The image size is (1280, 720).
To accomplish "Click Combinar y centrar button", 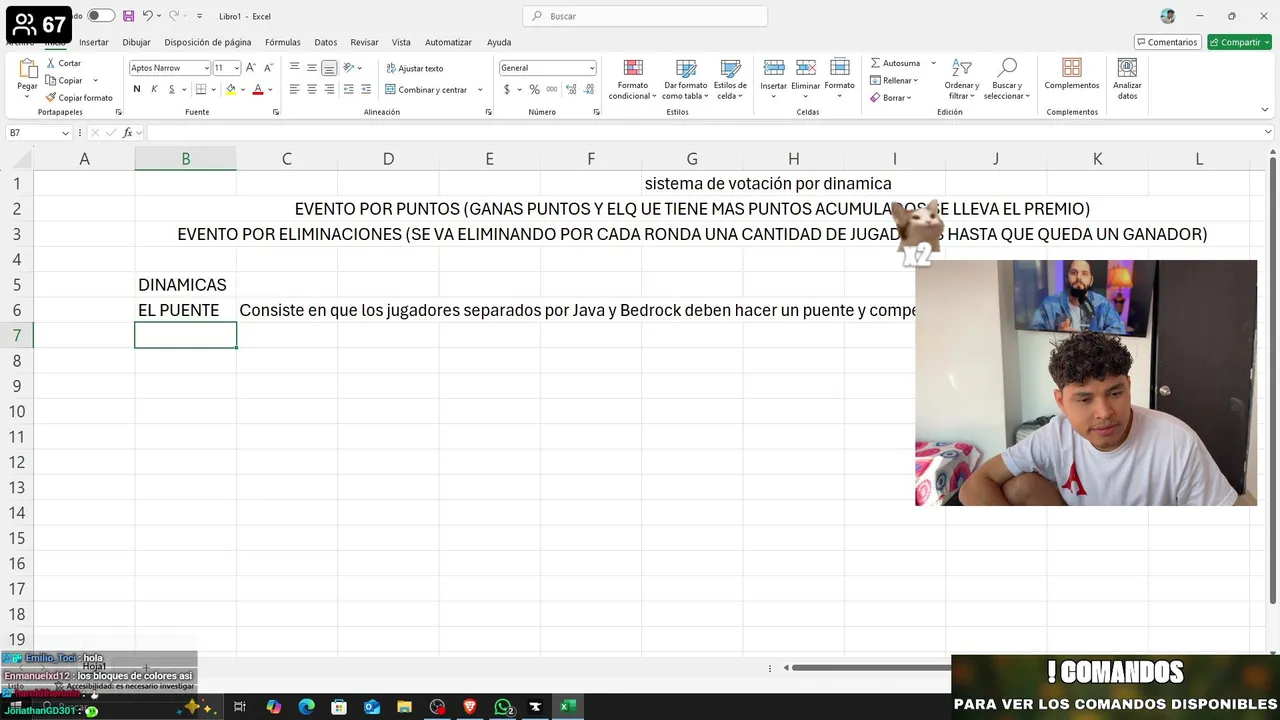I will pos(427,90).
